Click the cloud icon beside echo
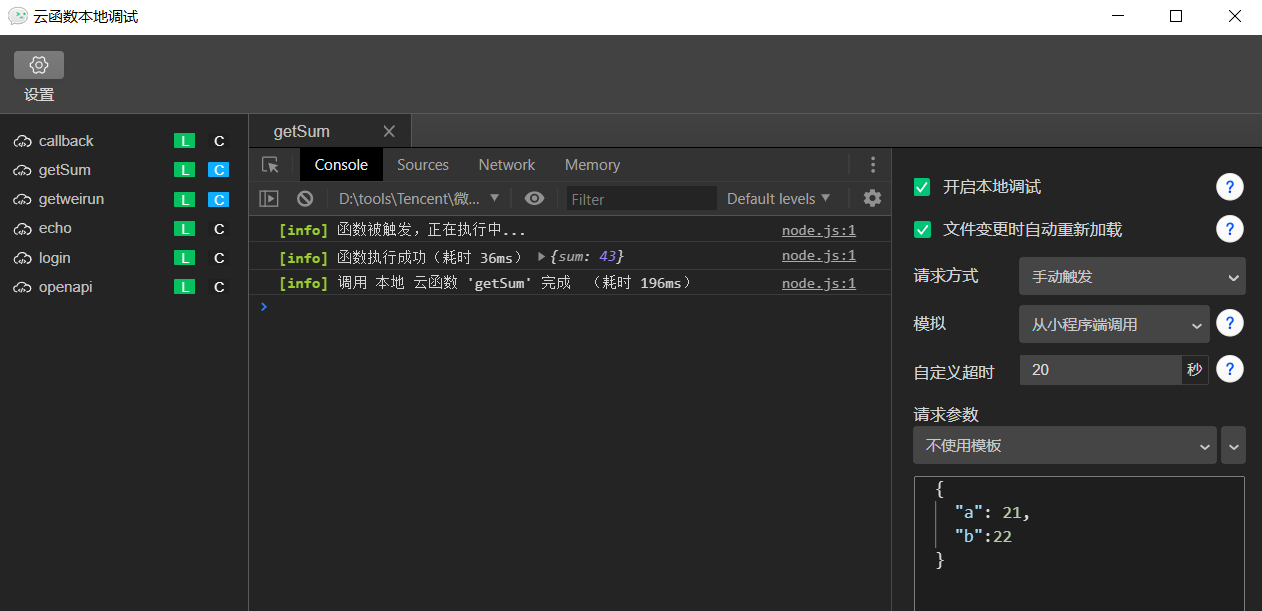This screenshot has width=1262, height=611. point(22,228)
